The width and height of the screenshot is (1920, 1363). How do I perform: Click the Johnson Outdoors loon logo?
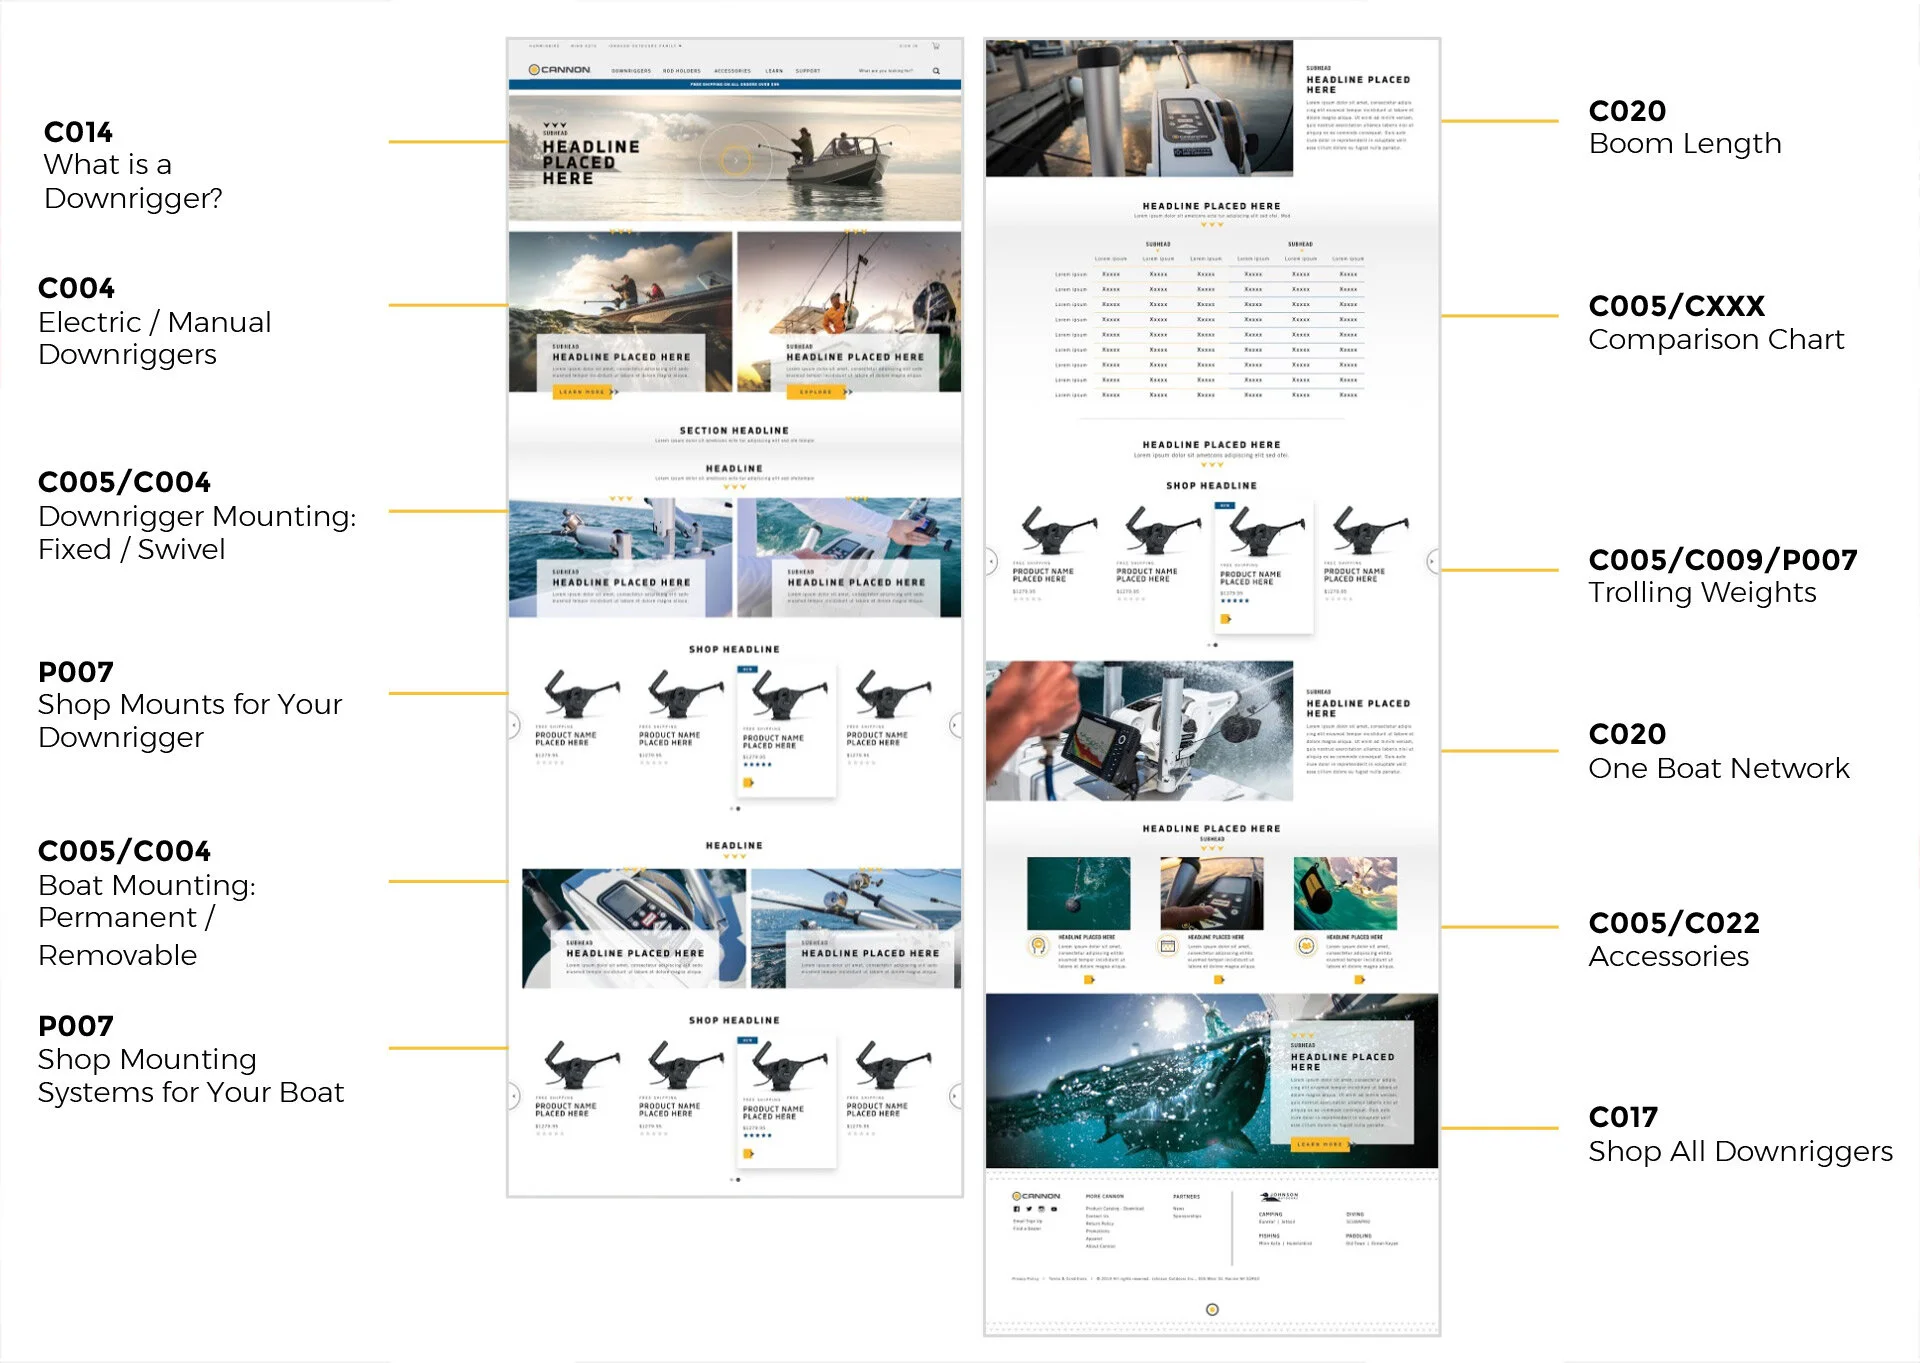click(x=1268, y=1197)
